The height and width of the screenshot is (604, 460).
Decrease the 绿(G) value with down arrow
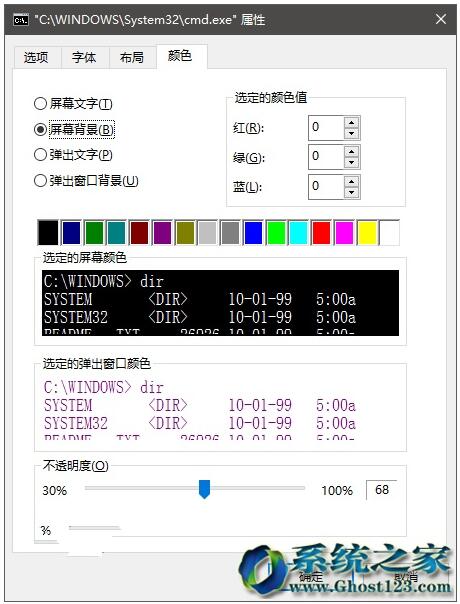tap(351, 163)
